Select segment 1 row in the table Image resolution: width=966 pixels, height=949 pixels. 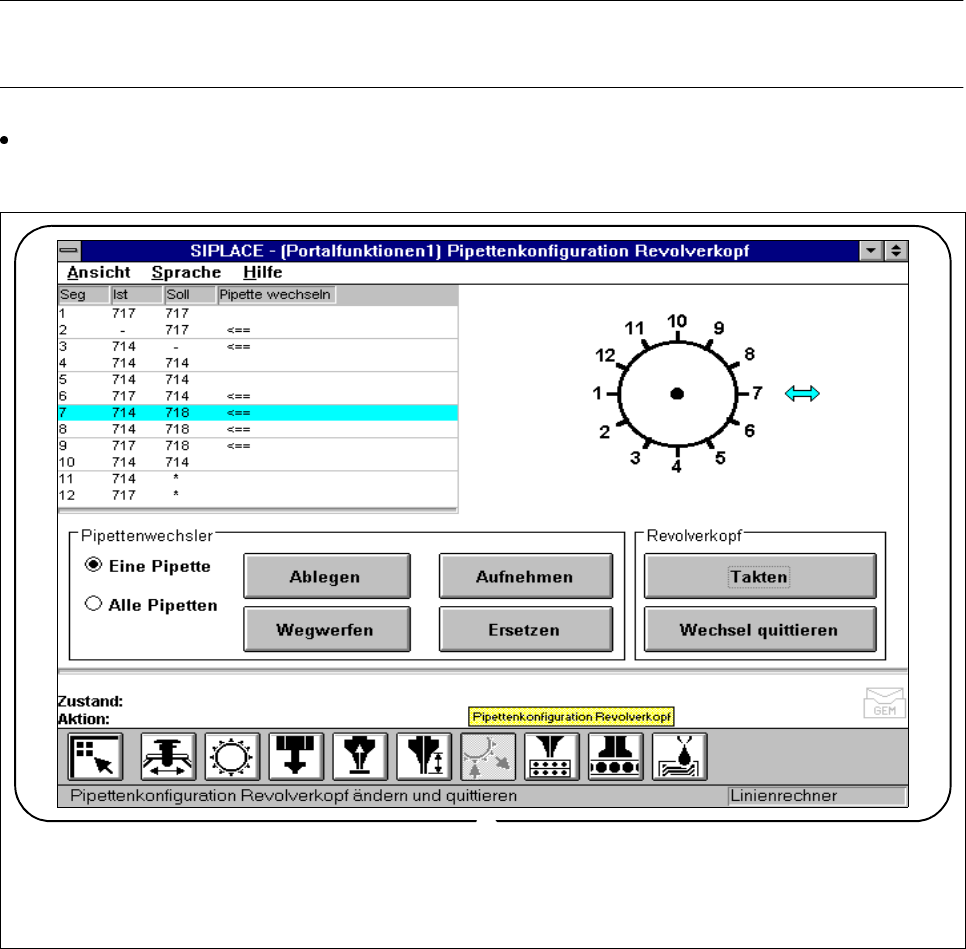[258, 313]
